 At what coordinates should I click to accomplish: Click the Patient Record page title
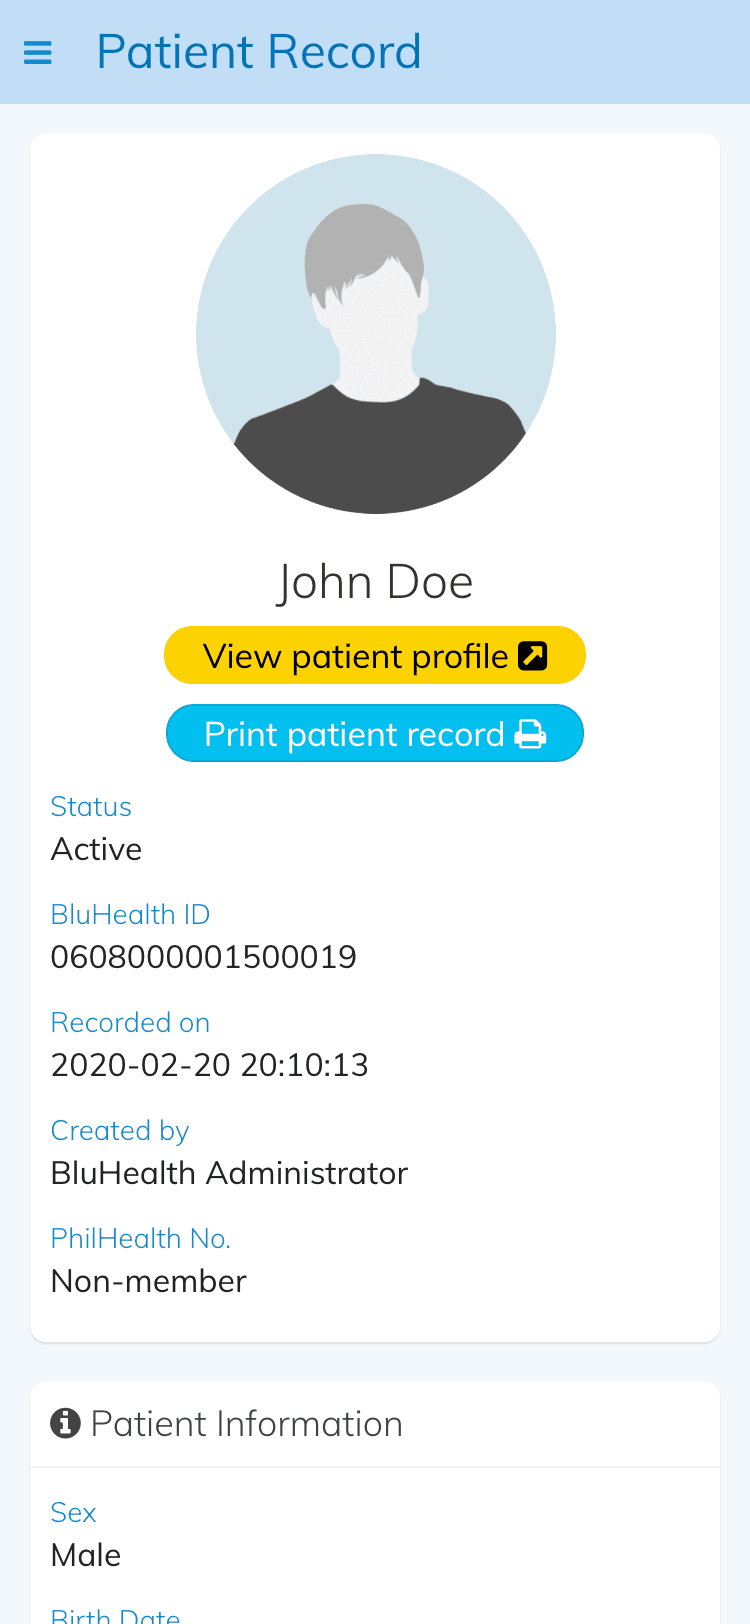tap(258, 52)
